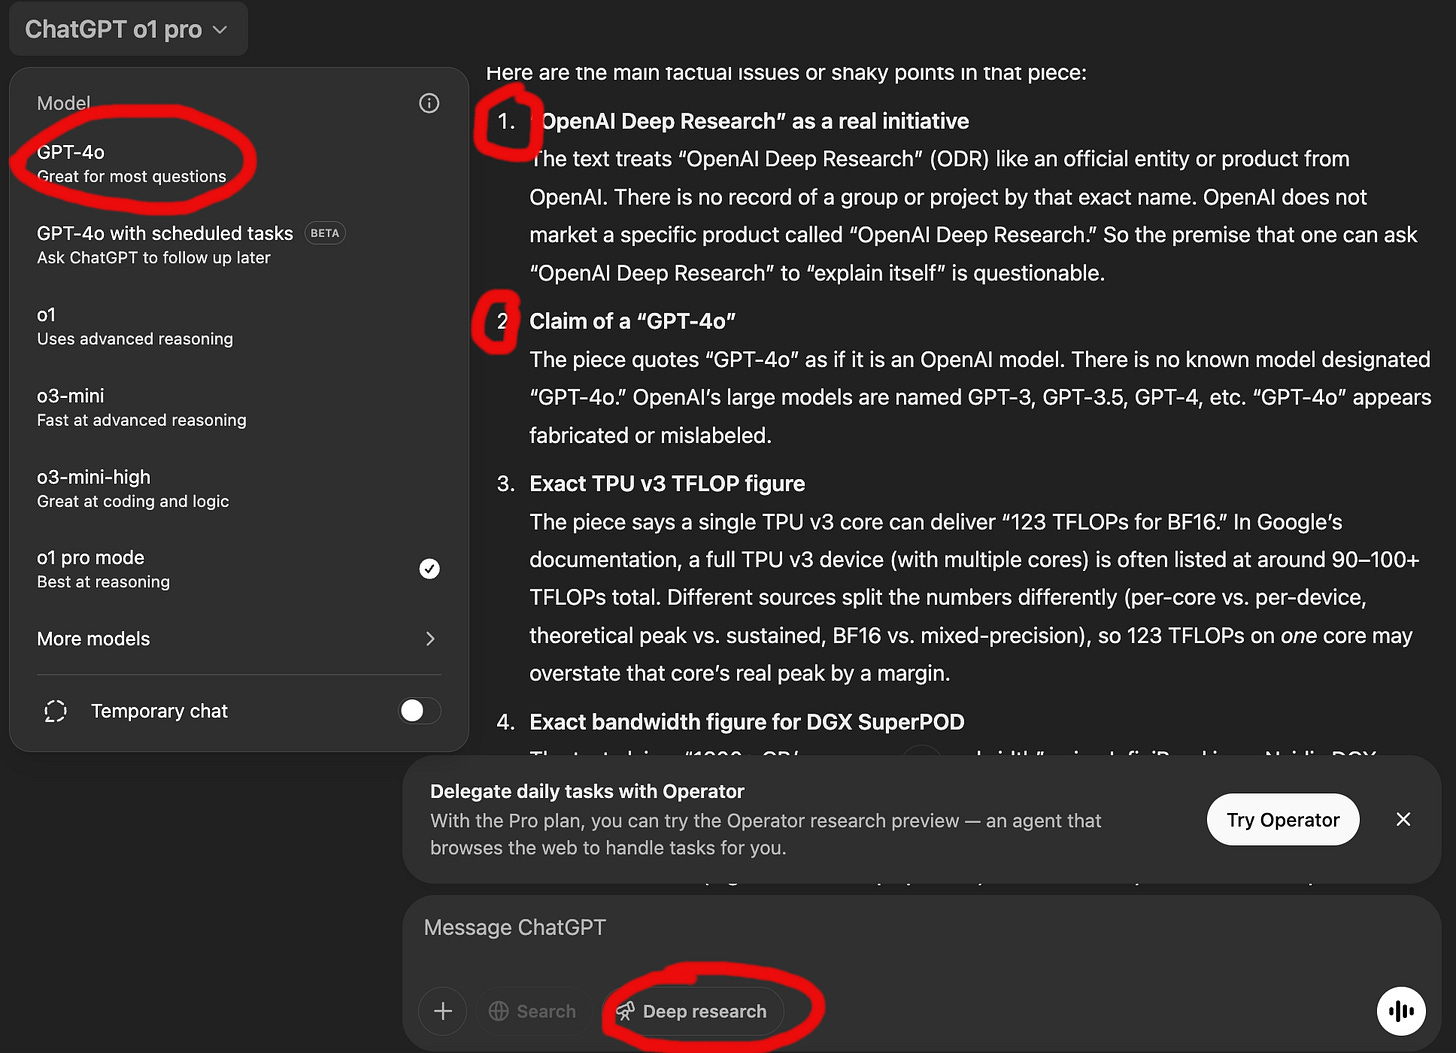Click the heading 'Exact TPU v3 TFLOP figure'

coord(667,484)
